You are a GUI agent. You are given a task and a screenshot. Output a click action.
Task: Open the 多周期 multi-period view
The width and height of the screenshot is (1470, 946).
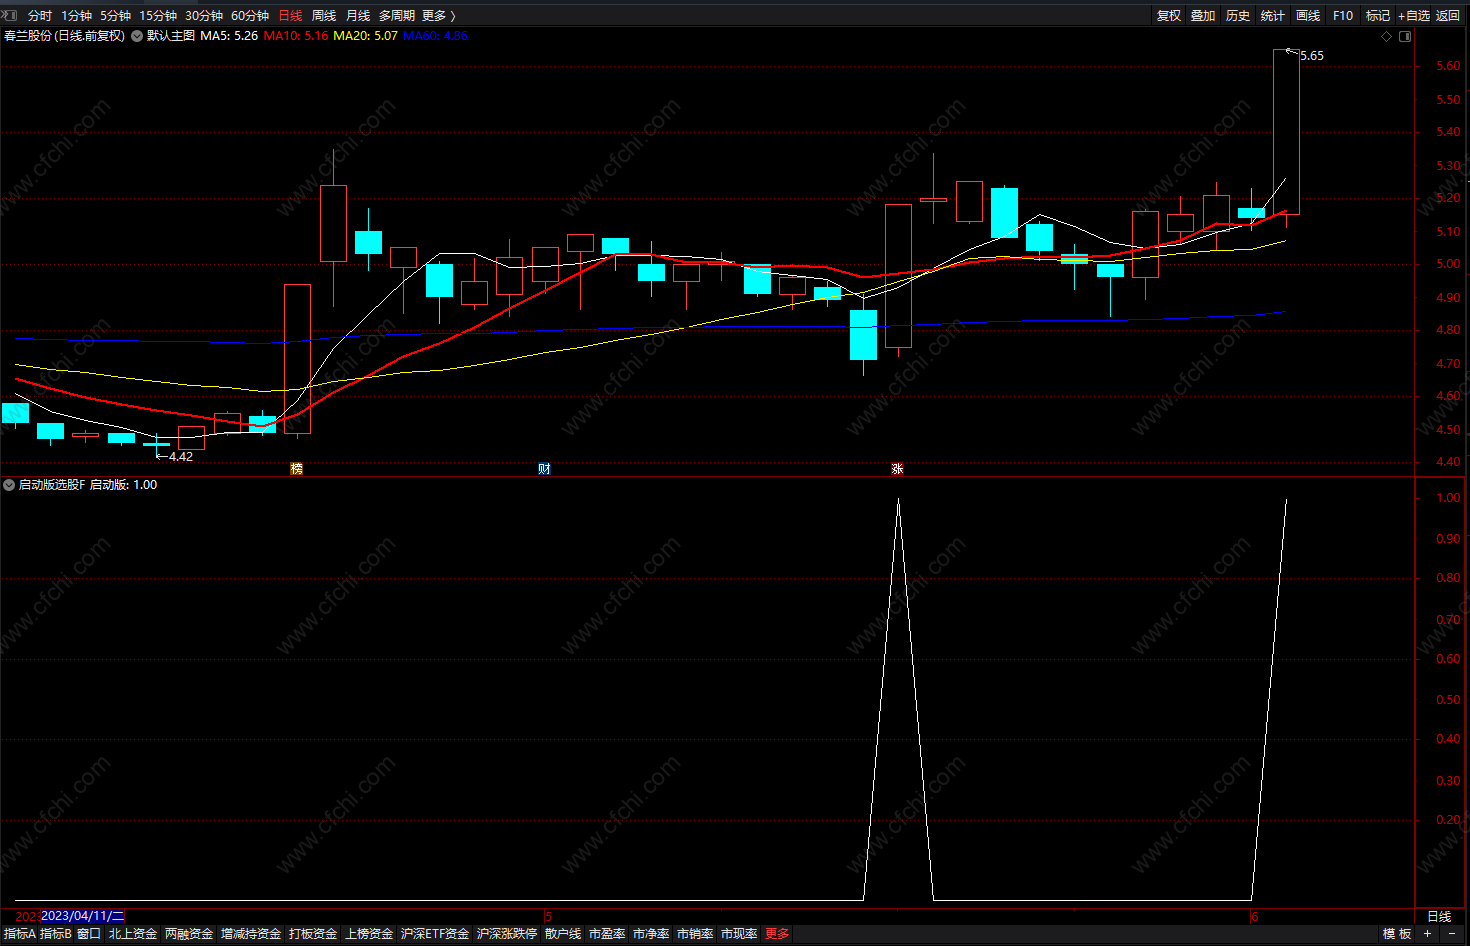pos(397,16)
